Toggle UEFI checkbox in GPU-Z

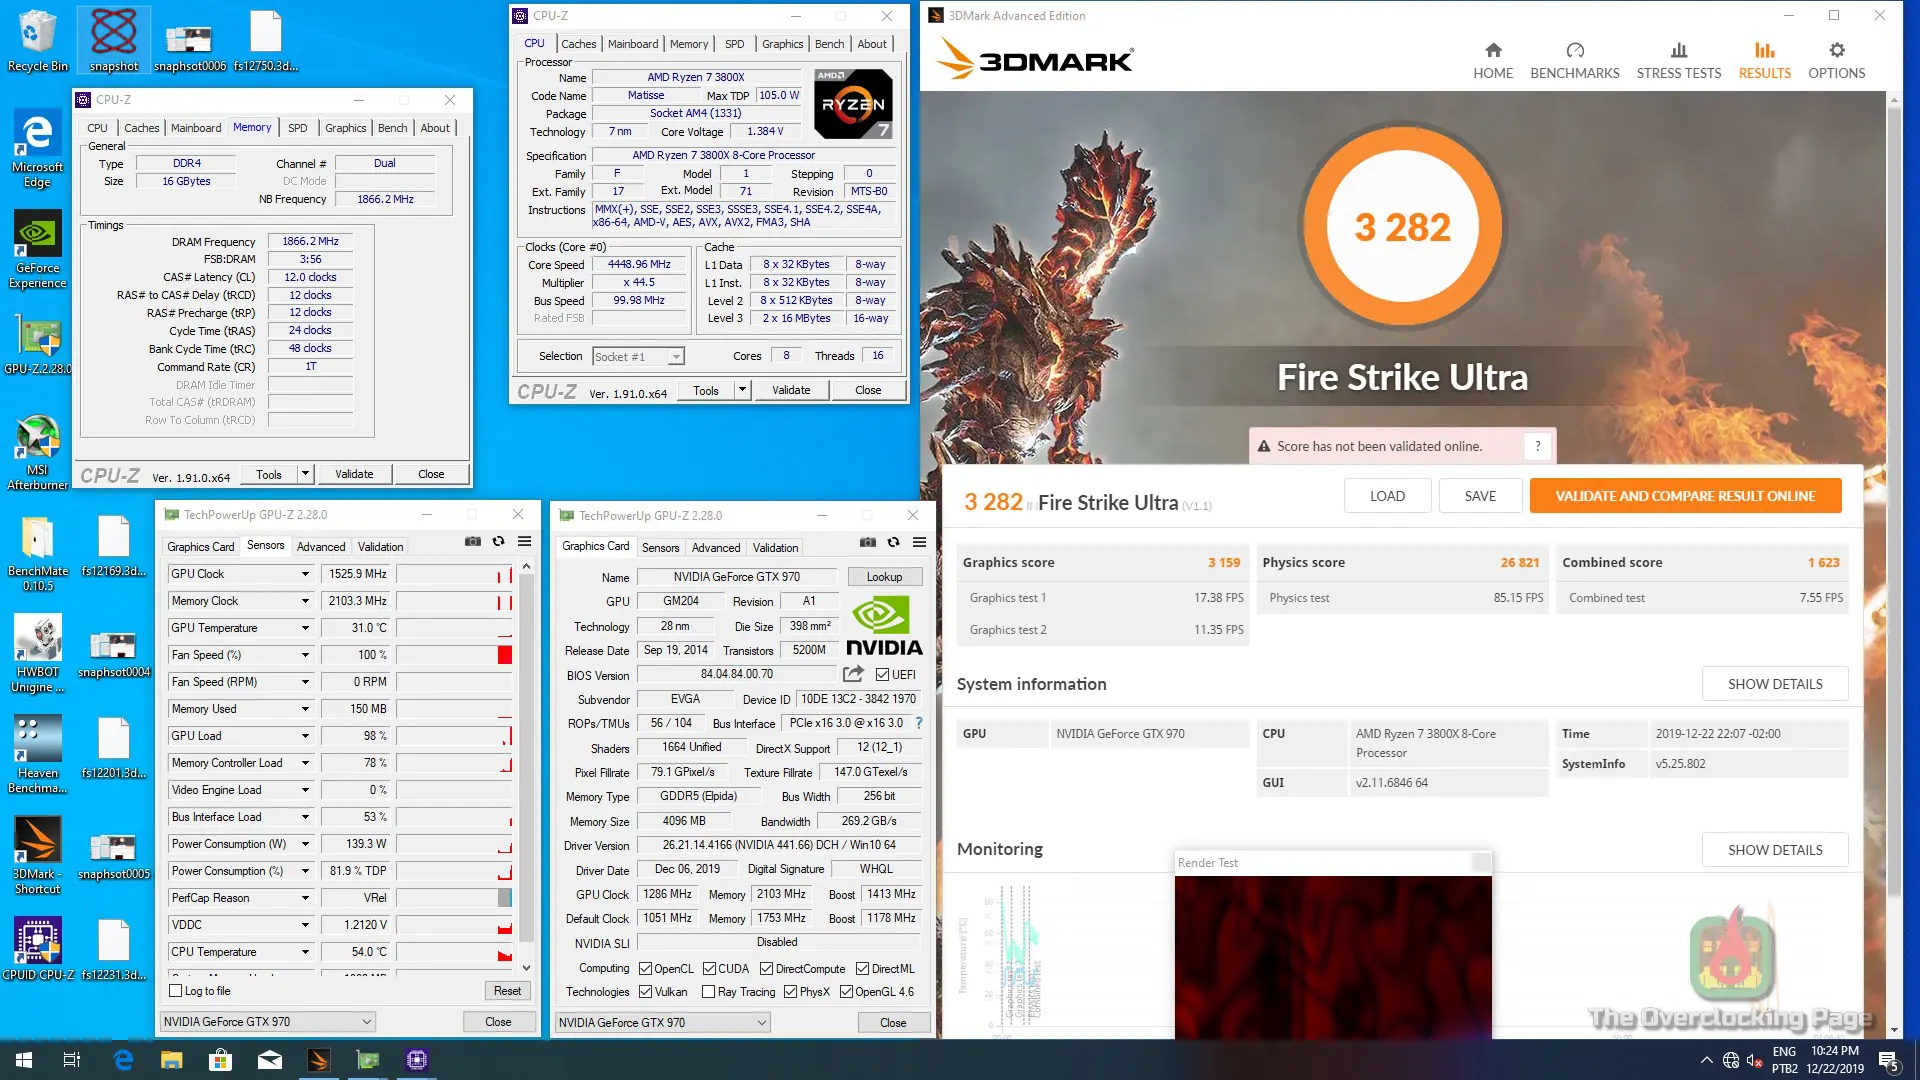click(882, 675)
